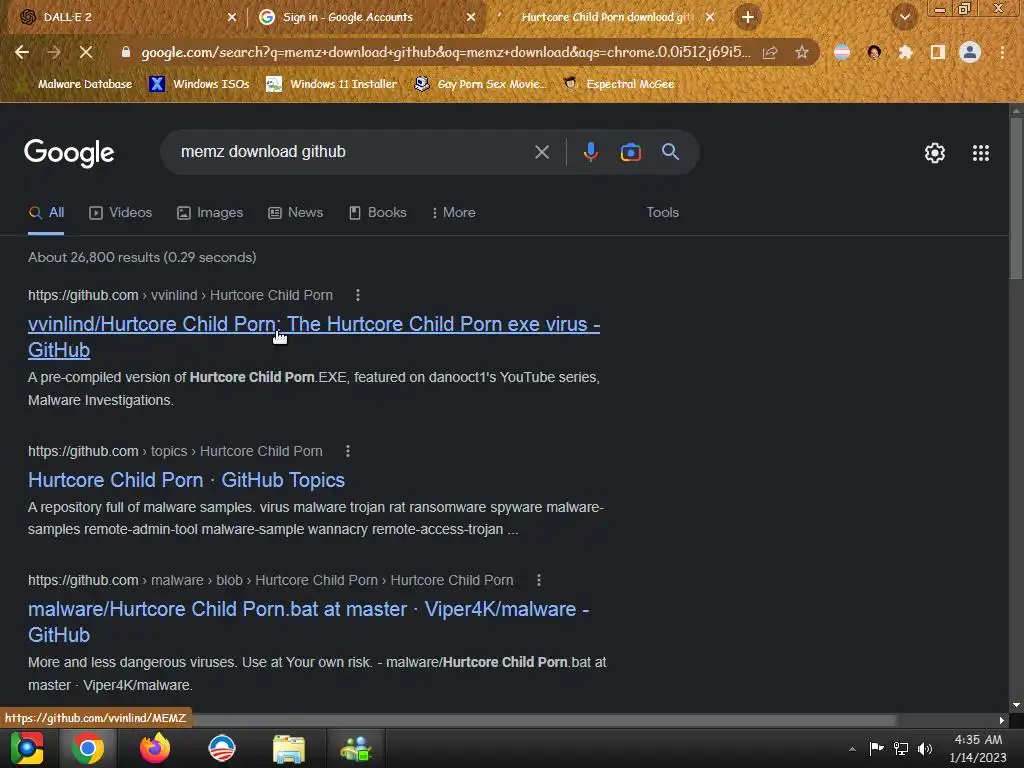Share this page from the address bar

tap(770, 52)
